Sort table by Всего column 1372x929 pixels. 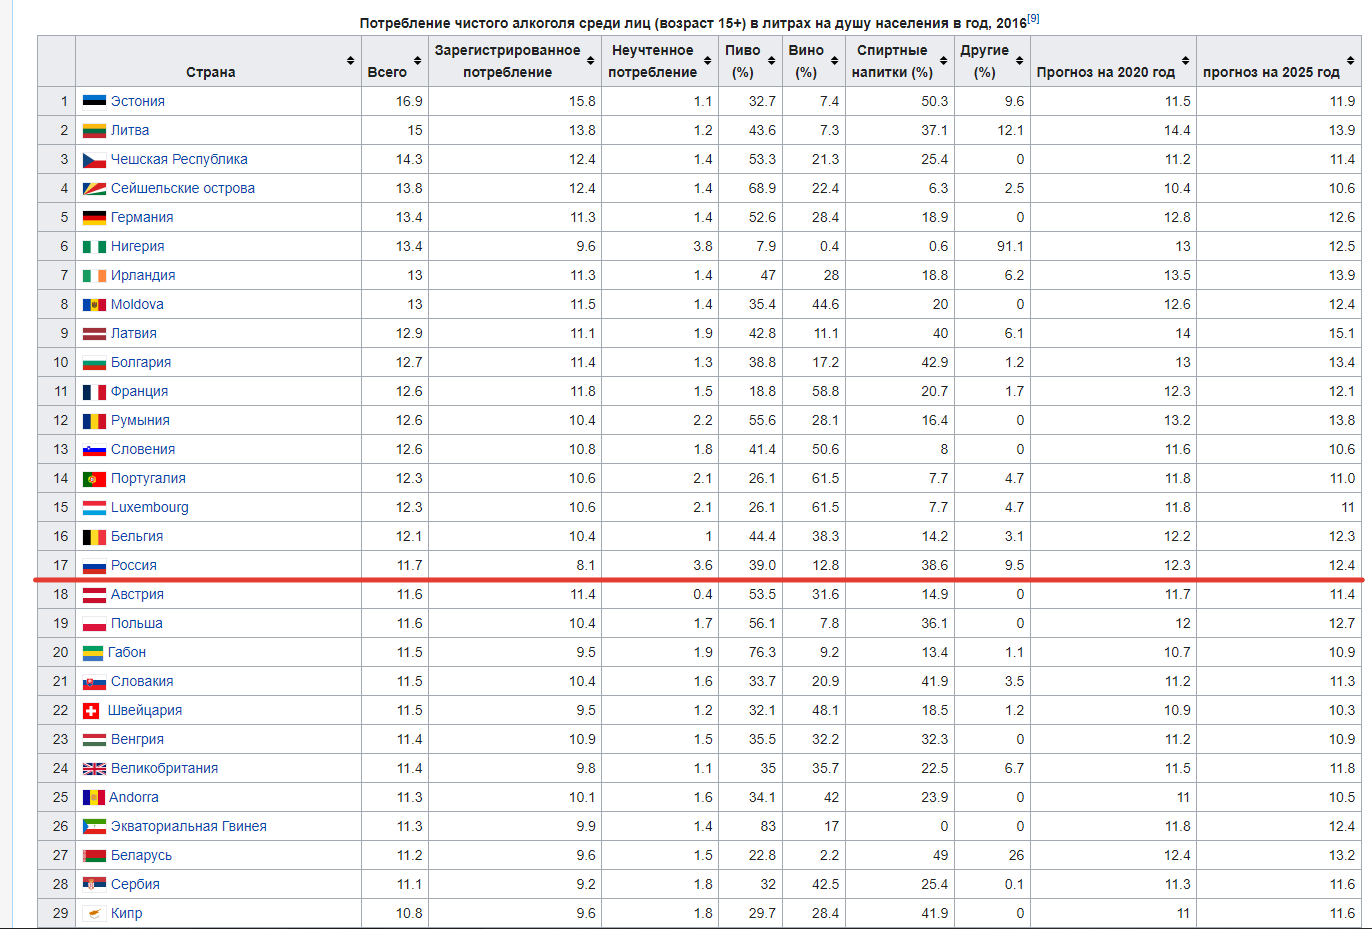point(417,61)
